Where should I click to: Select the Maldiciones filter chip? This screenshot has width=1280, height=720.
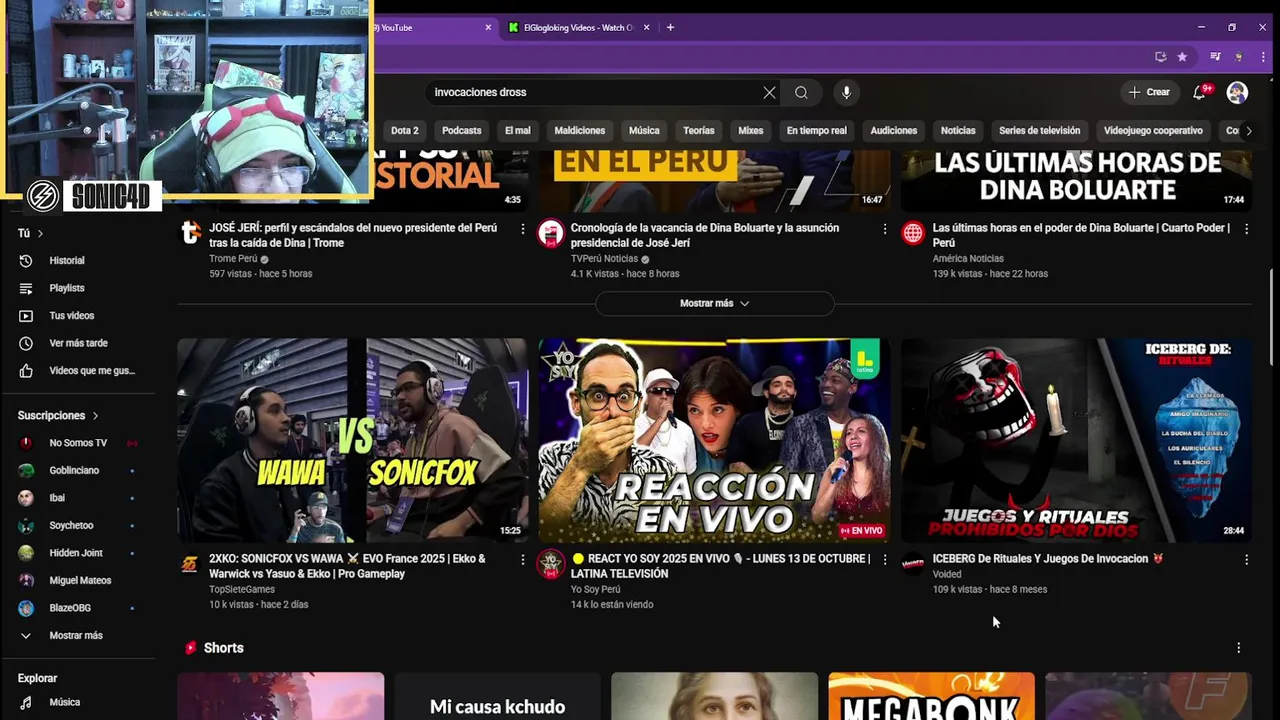tap(580, 130)
